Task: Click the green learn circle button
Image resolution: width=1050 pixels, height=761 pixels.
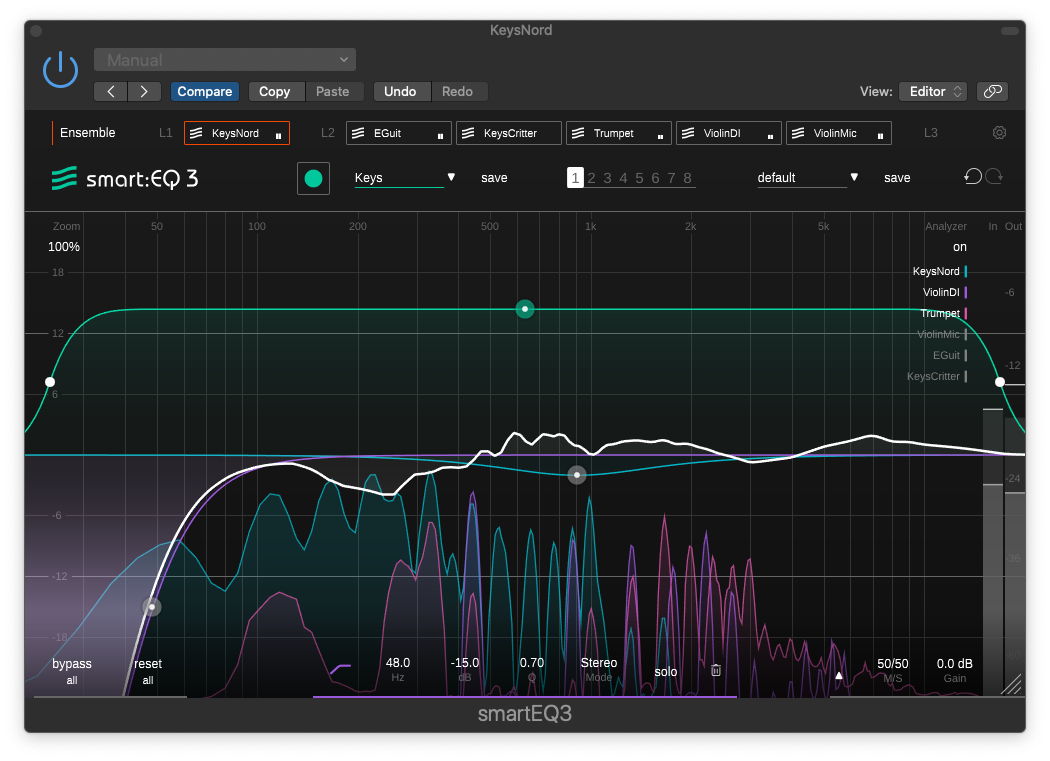Action: point(313,178)
